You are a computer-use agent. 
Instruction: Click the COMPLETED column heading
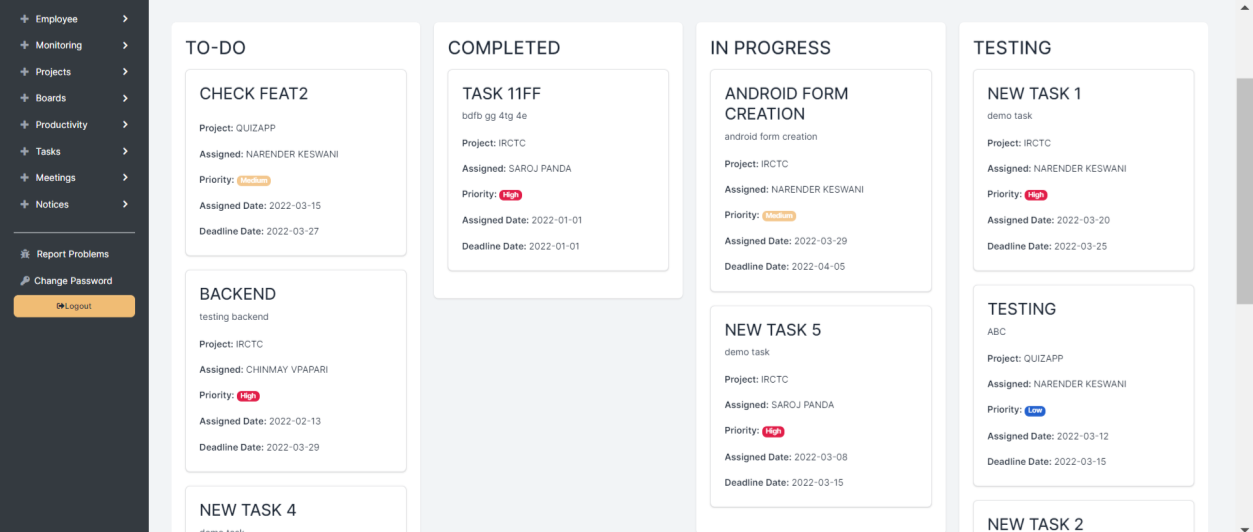tap(504, 48)
